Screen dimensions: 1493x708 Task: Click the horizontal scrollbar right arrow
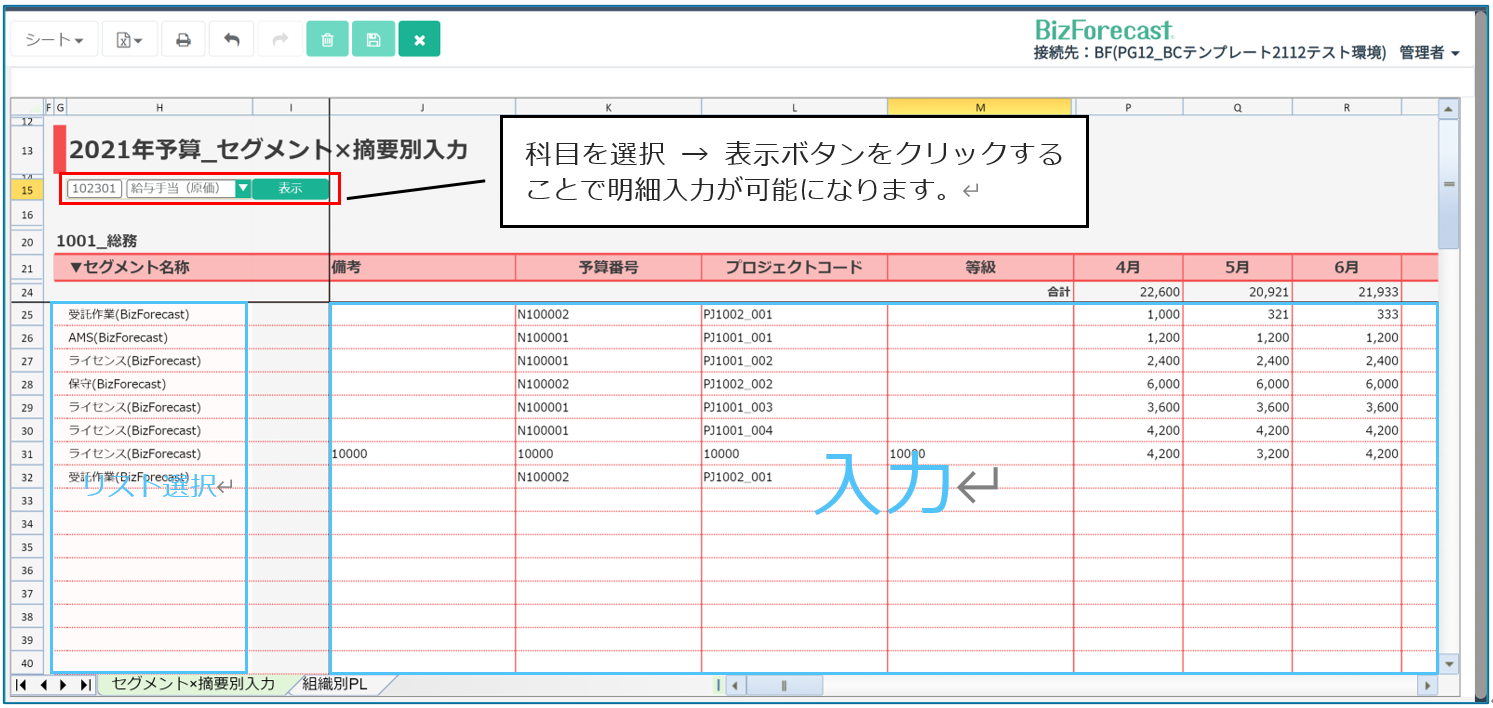(x=1427, y=686)
